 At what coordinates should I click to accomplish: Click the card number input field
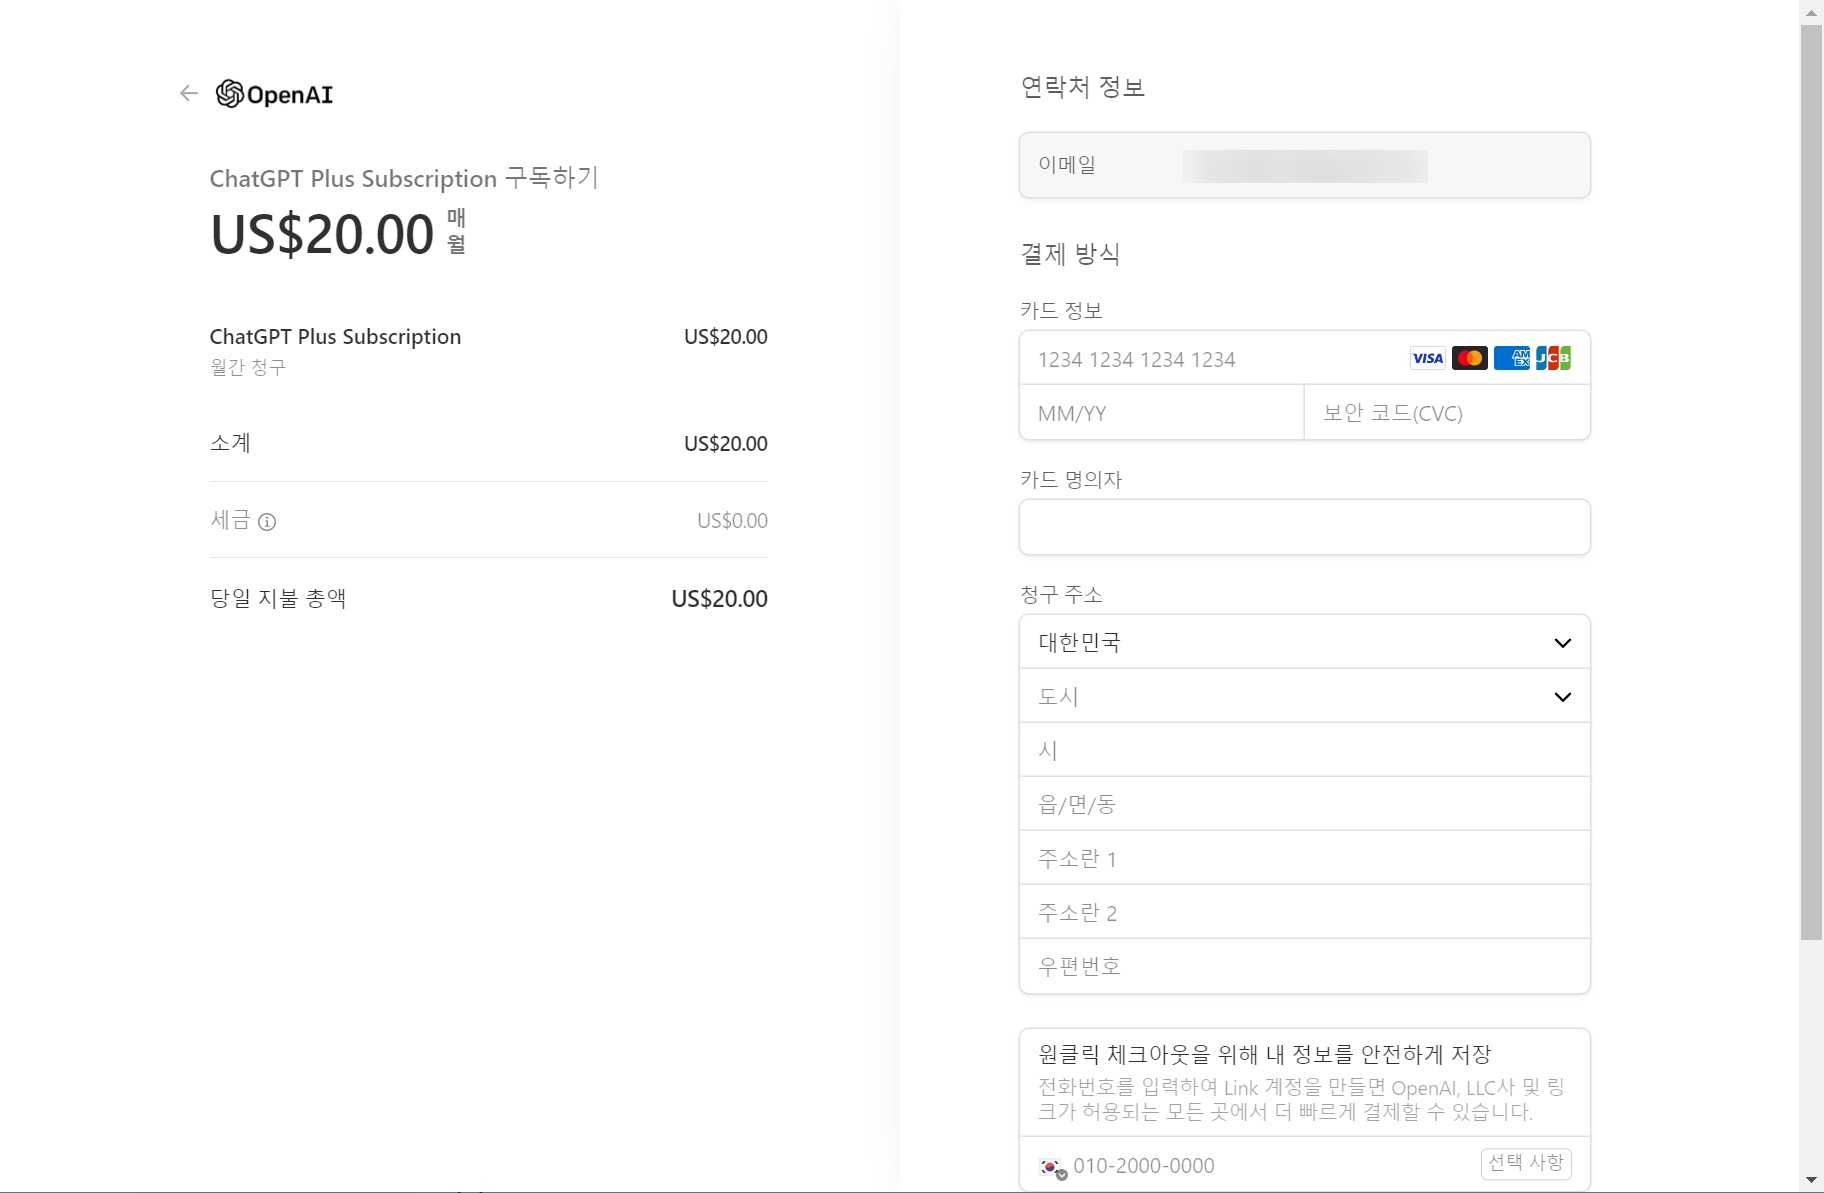1200,358
